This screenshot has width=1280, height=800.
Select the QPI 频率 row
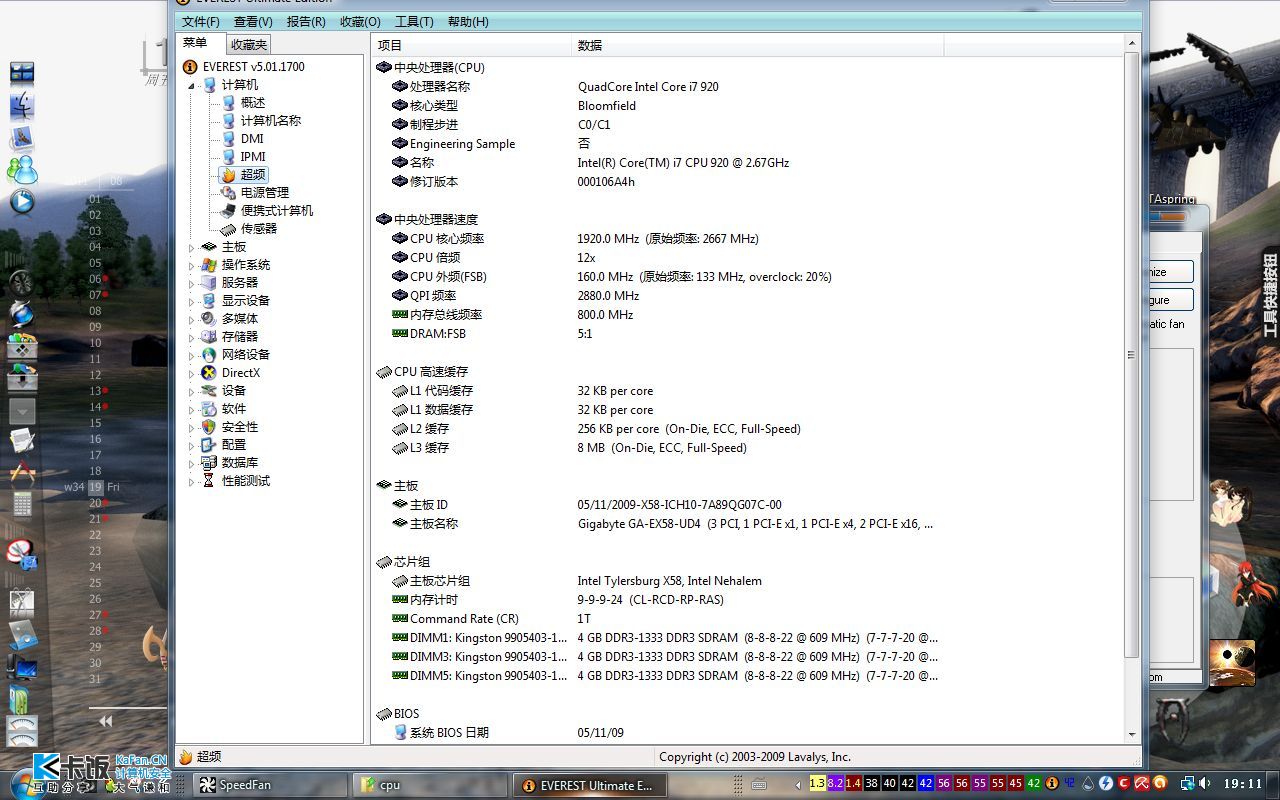(x=747, y=296)
